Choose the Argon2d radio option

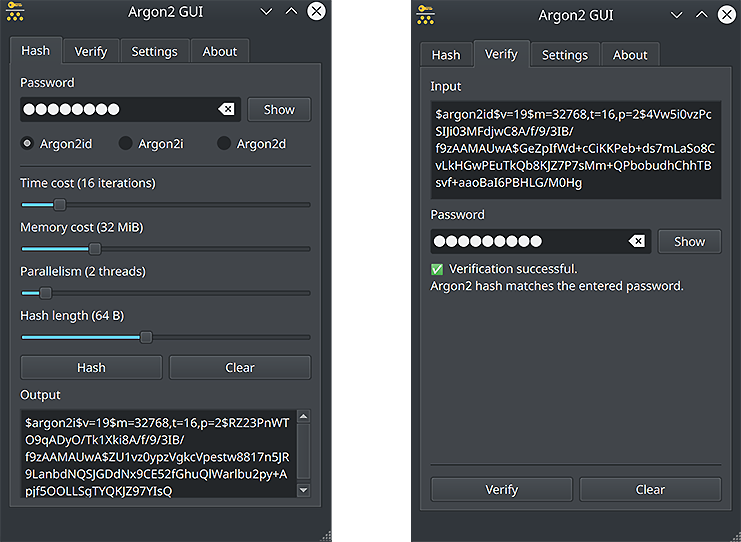click(224, 143)
